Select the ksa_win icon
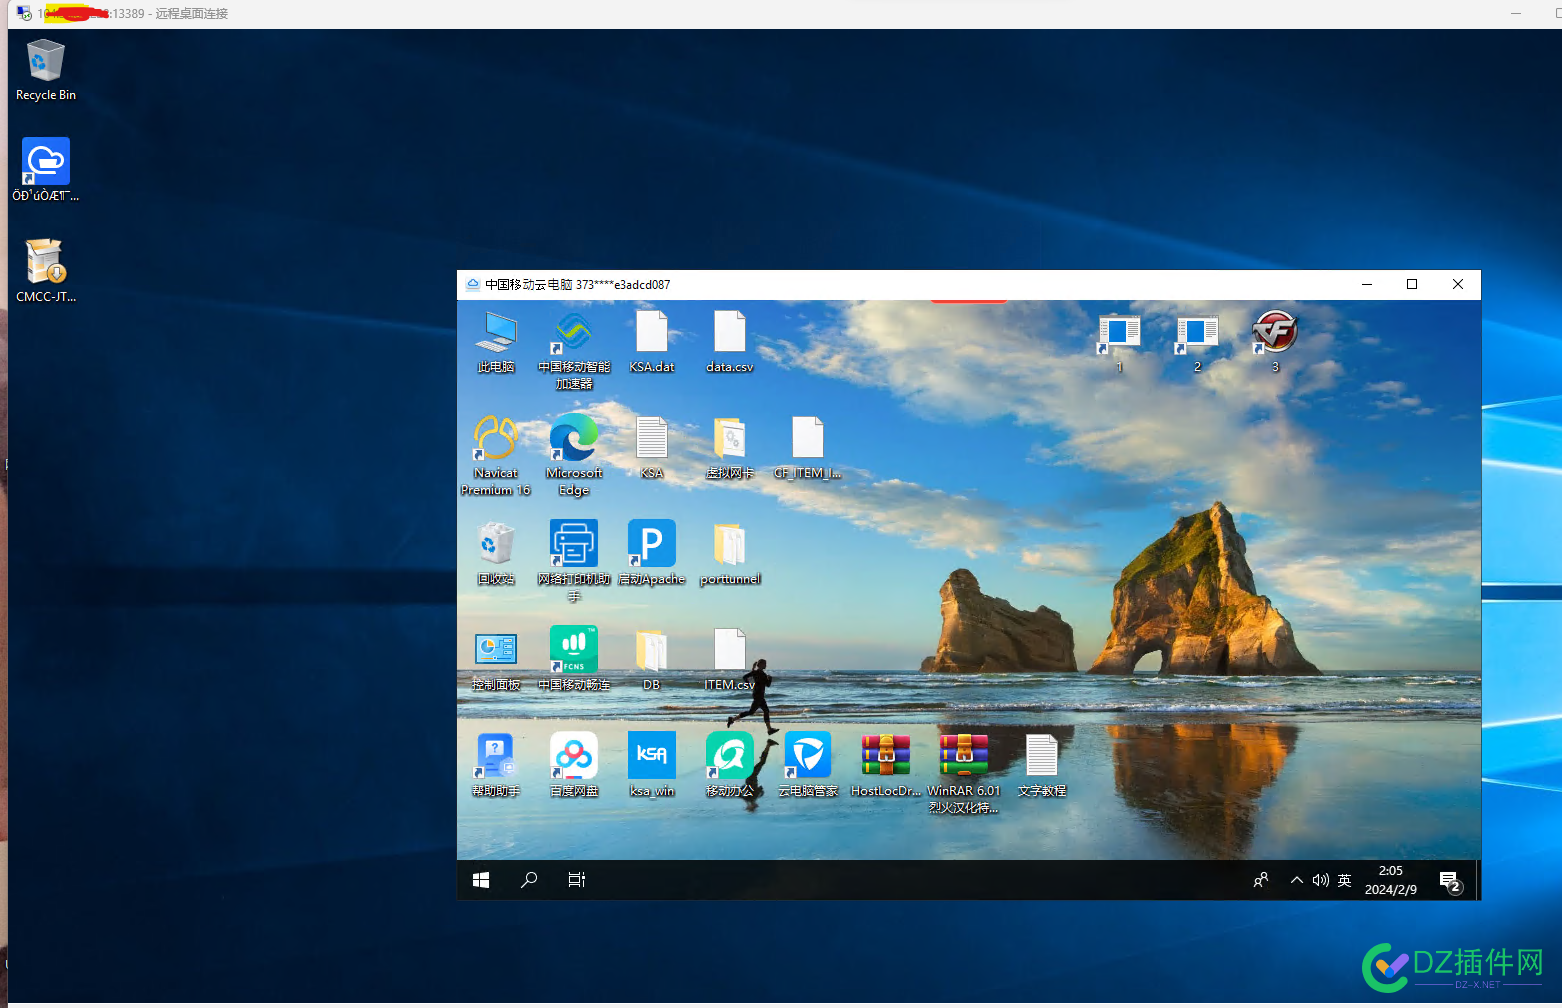The width and height of the screenshot is (1562, 1008). tap(652, 755)
